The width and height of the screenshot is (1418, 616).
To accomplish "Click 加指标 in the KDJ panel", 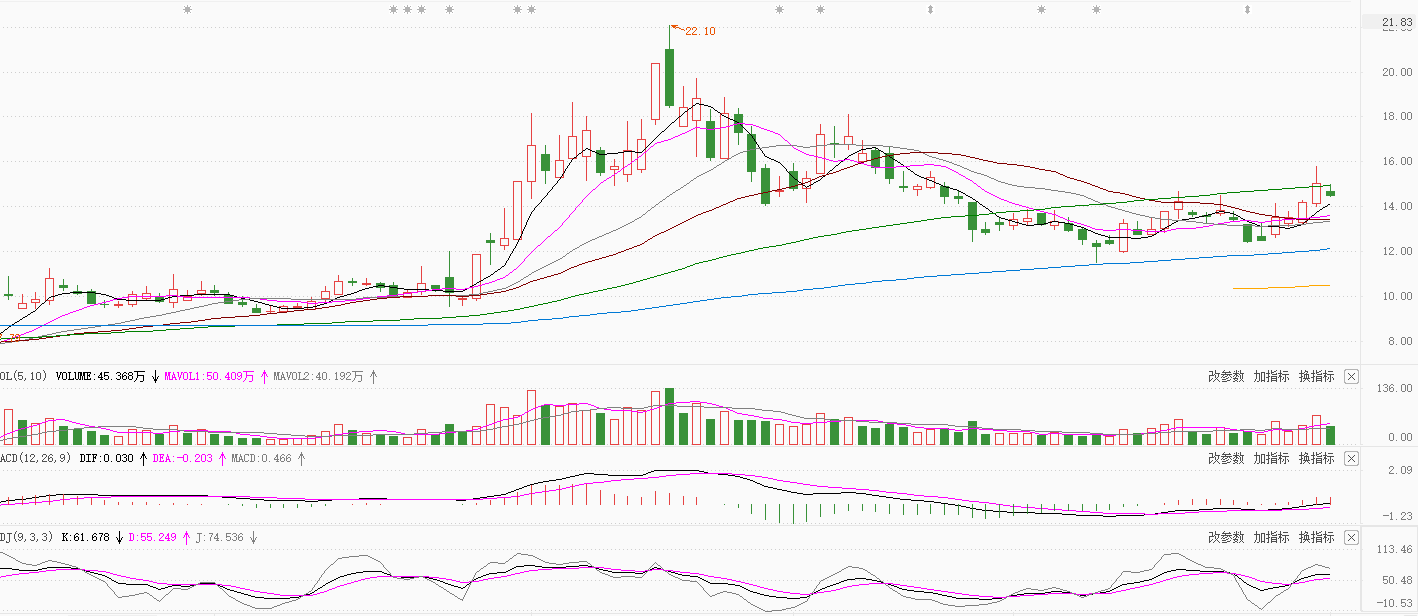I will pos(1272,538).
